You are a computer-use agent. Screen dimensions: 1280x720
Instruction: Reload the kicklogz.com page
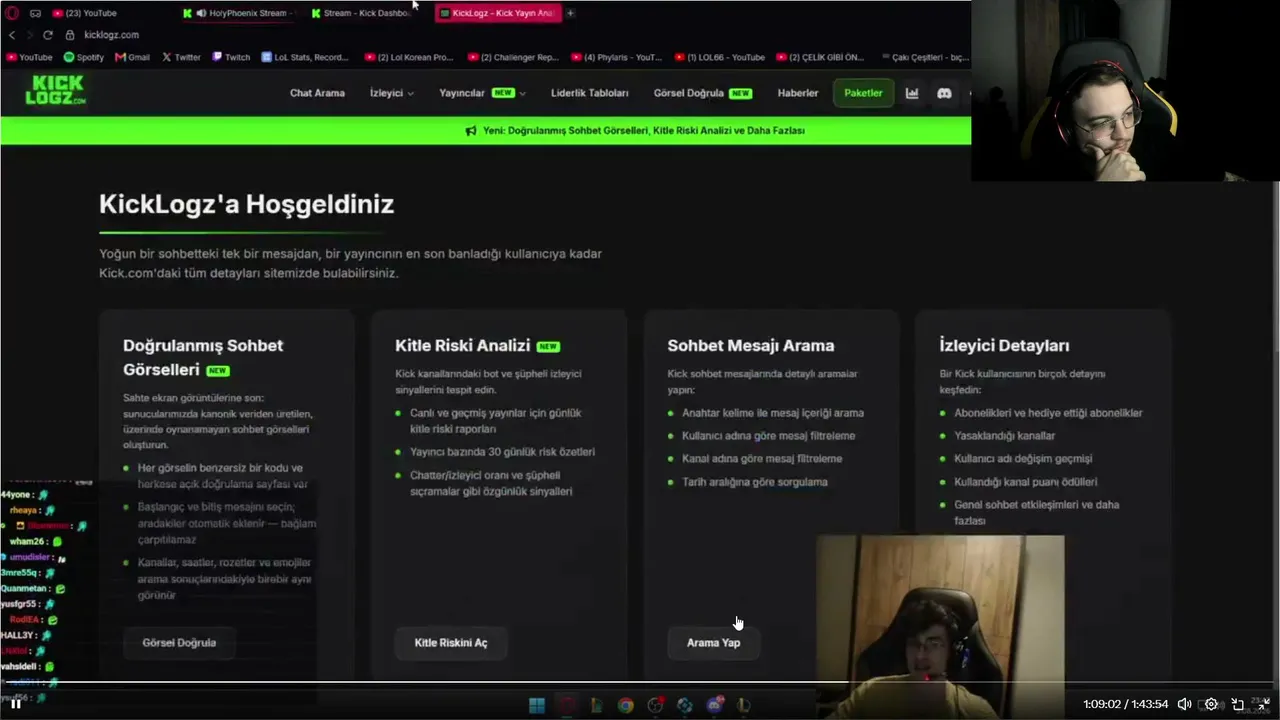pos(47,35)
